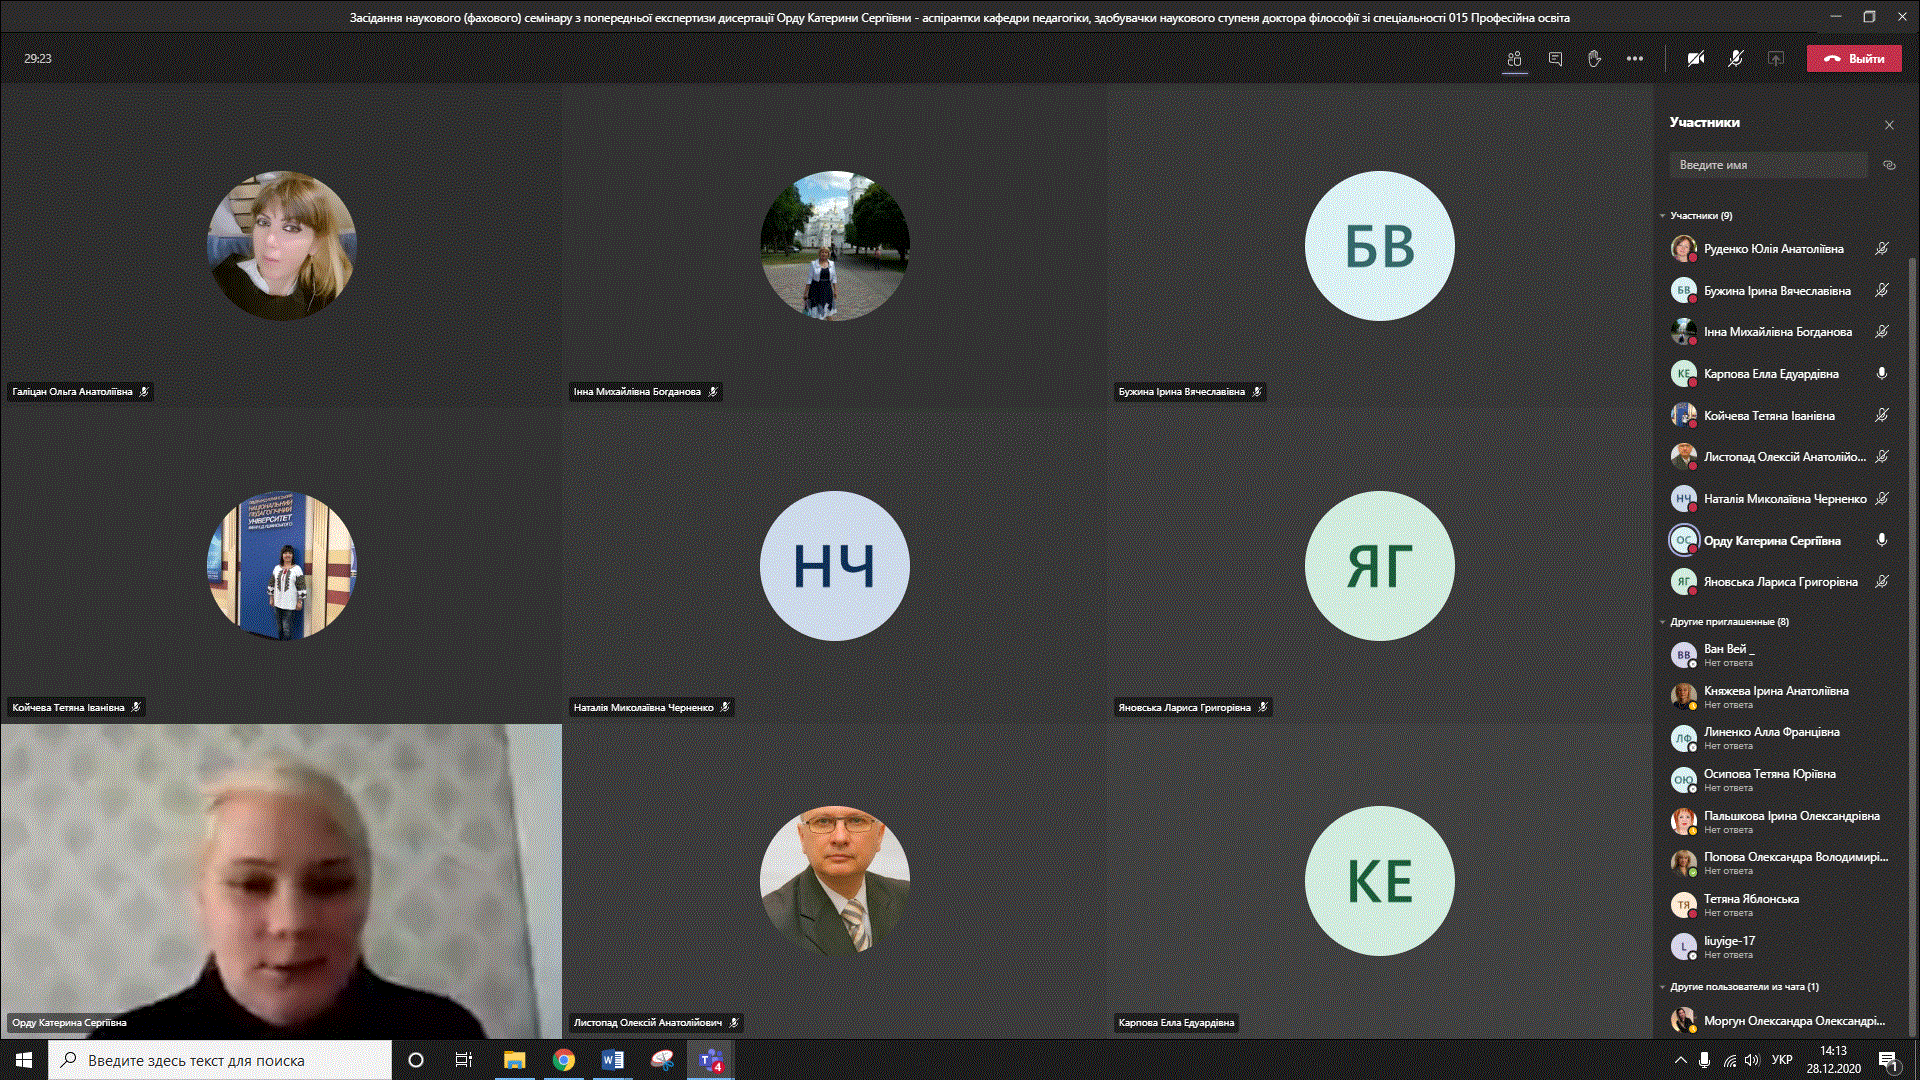Open more actions ellipsis menu
Image resolution: width=1920 pixels, height=1080 pixels.
pos(1634,59)
